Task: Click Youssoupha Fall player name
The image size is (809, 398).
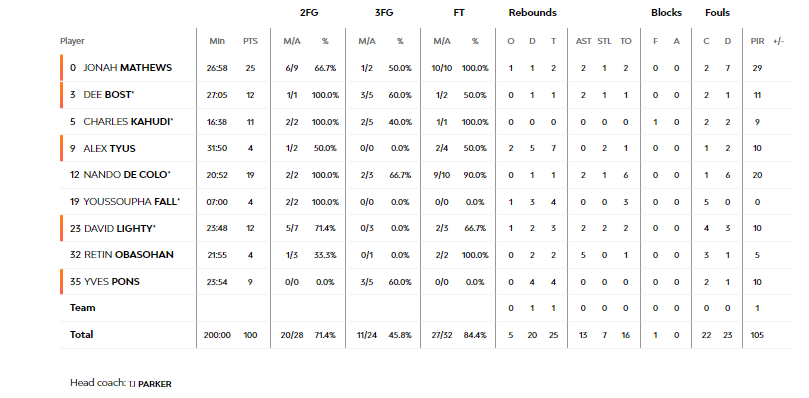Action: click(132, 202)
